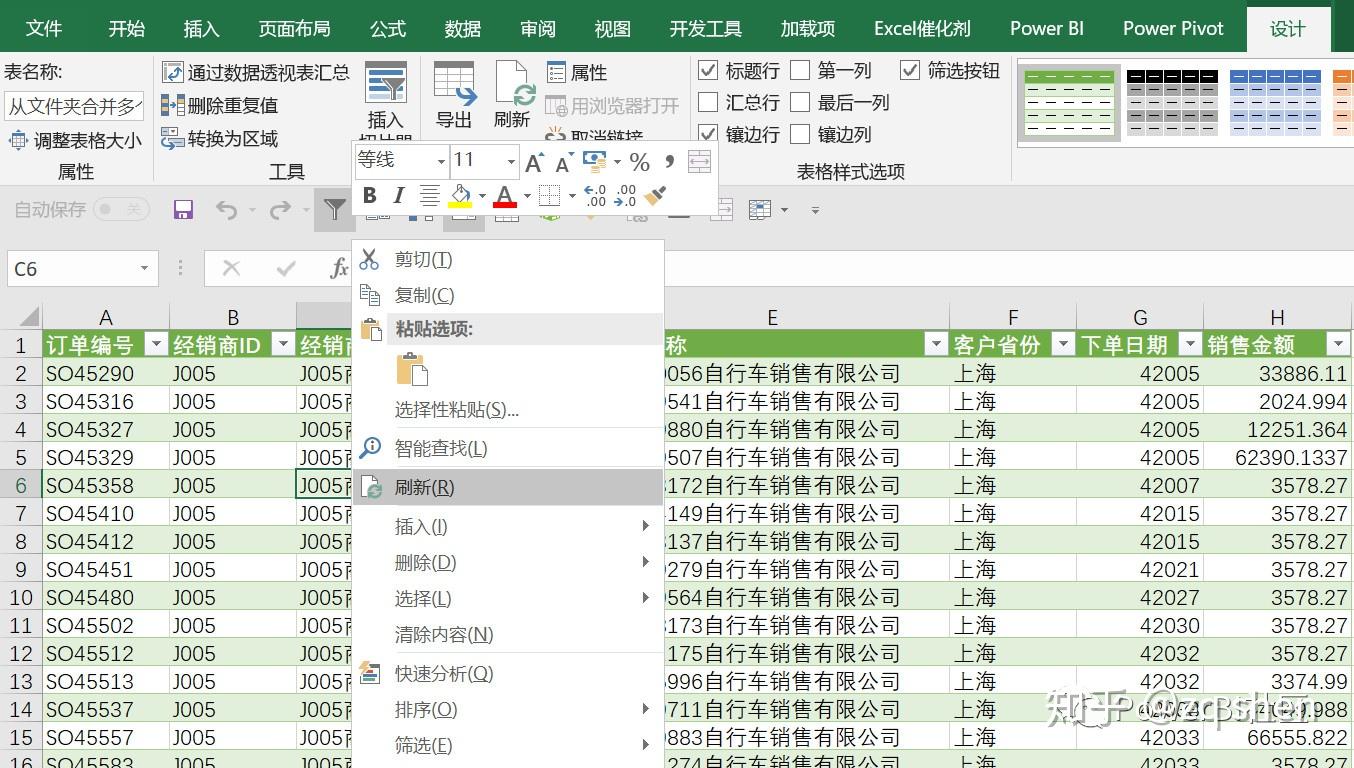
Task: Click the increase decimal icon
Action: click(595, 196)
